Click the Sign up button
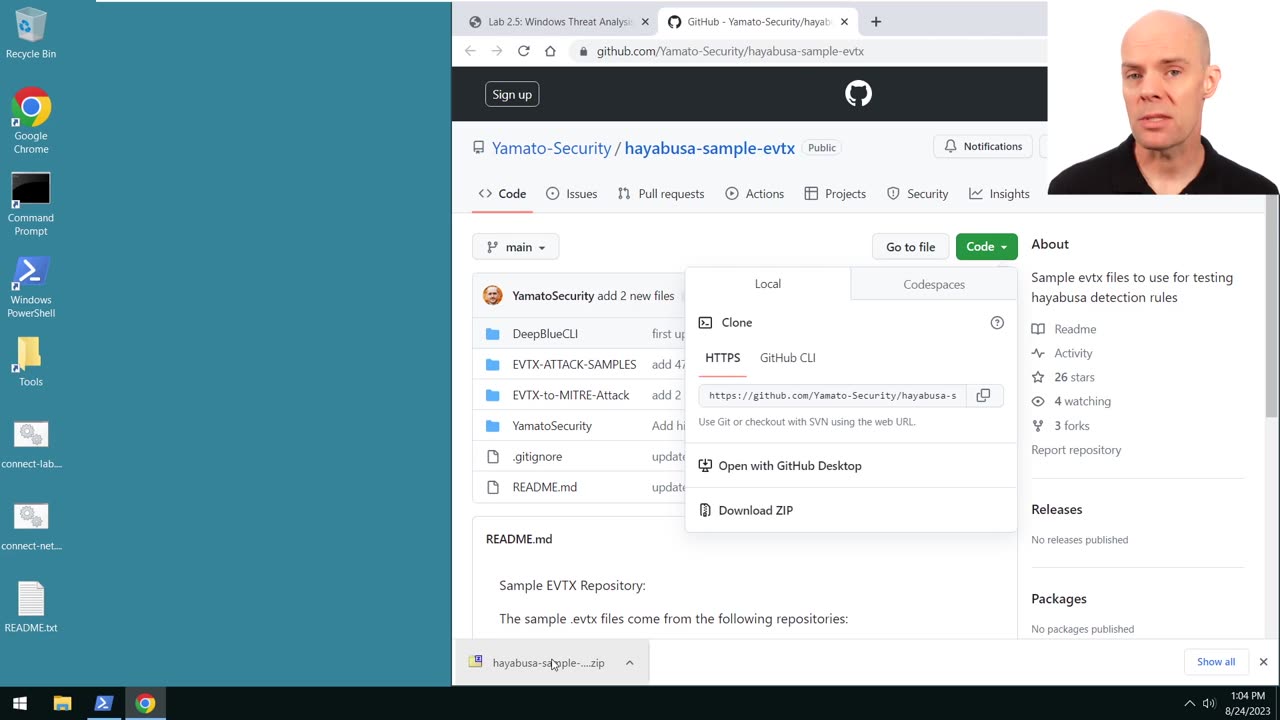Viewport: 1280px width, 720px height. tap(512, 95)
